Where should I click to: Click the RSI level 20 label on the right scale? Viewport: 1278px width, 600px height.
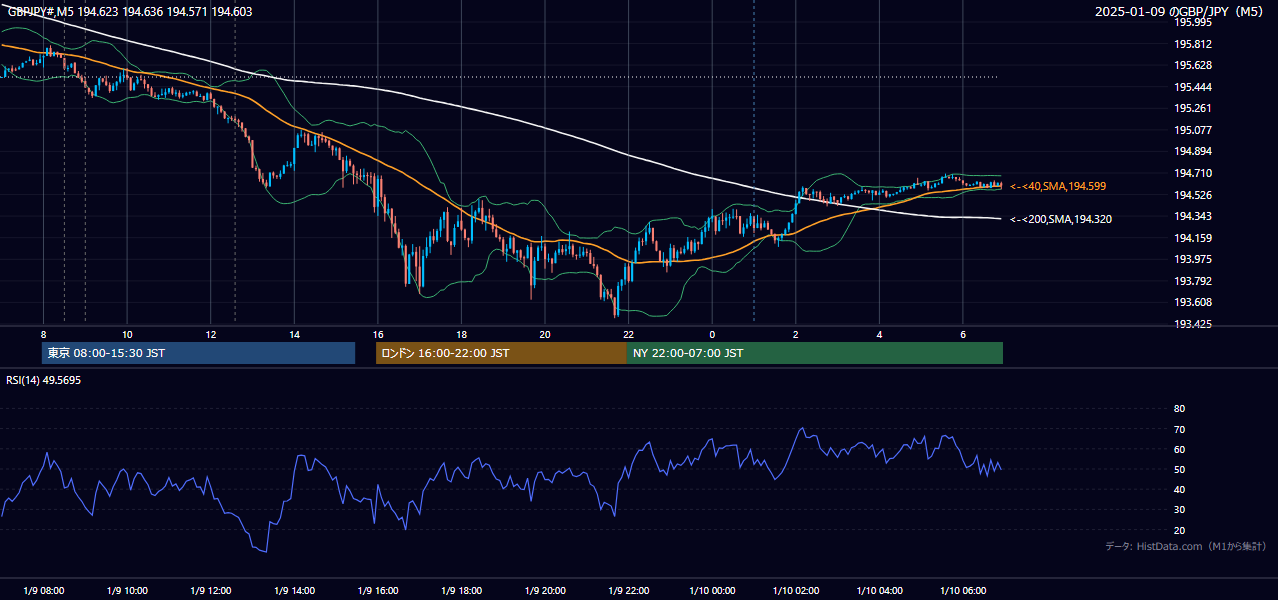coord(1179,530)
